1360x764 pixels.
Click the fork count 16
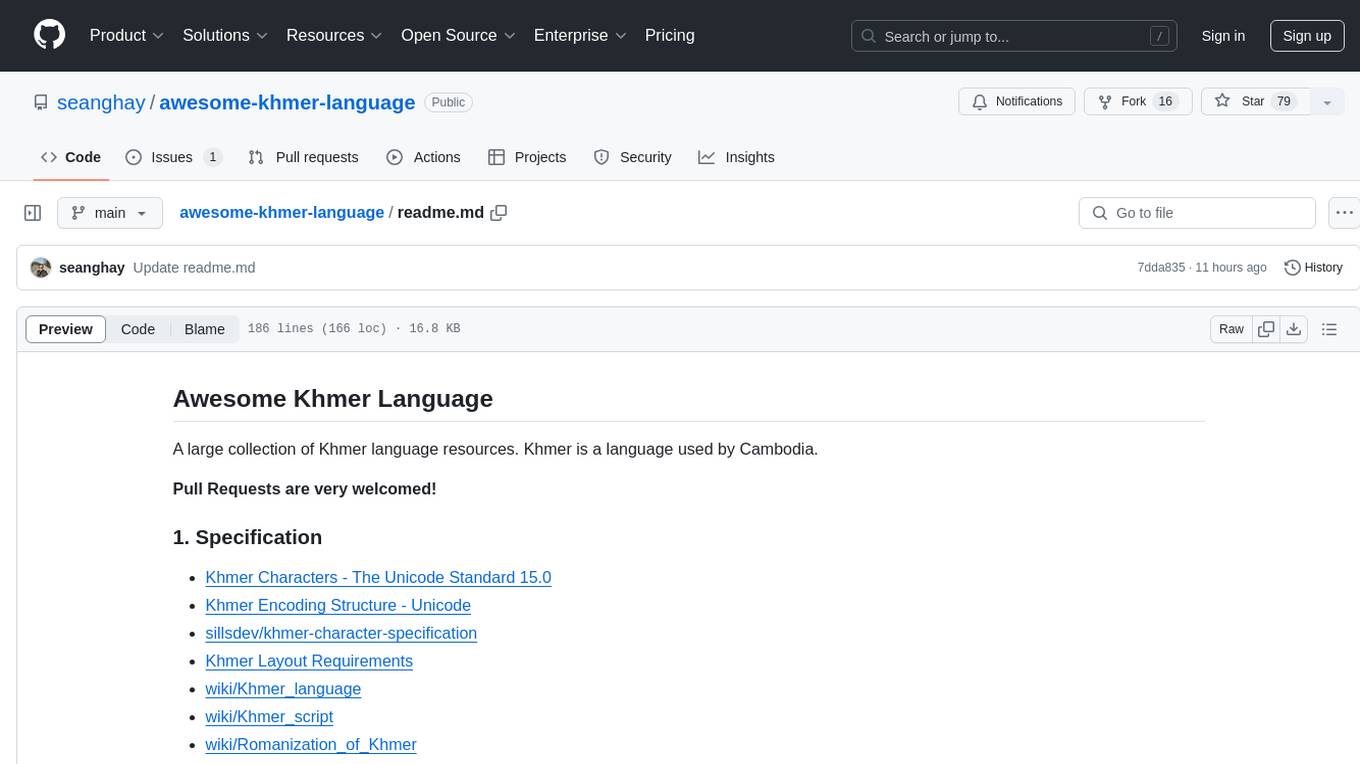pyautogui.click(x=1165, y=102)
